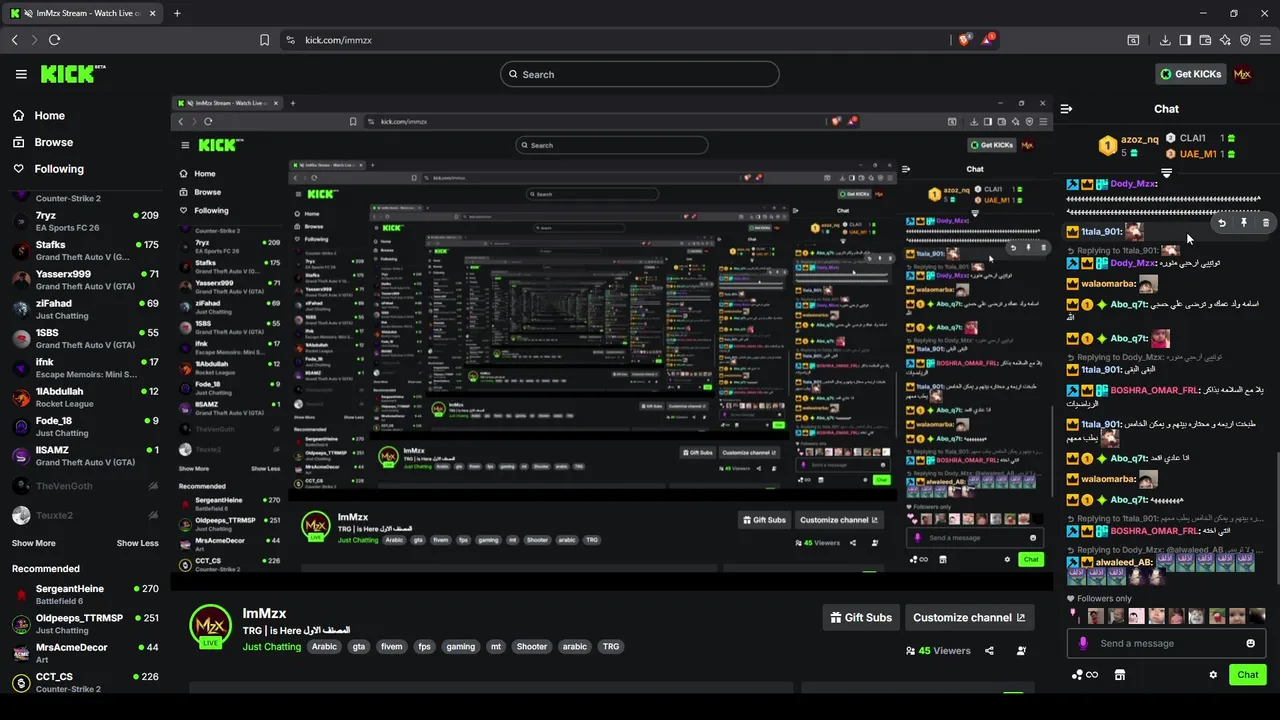Open SergeantHeine recommended channel
This screenshot has width=1280, height=720.
pyautogui.click(x=85, y=594)
